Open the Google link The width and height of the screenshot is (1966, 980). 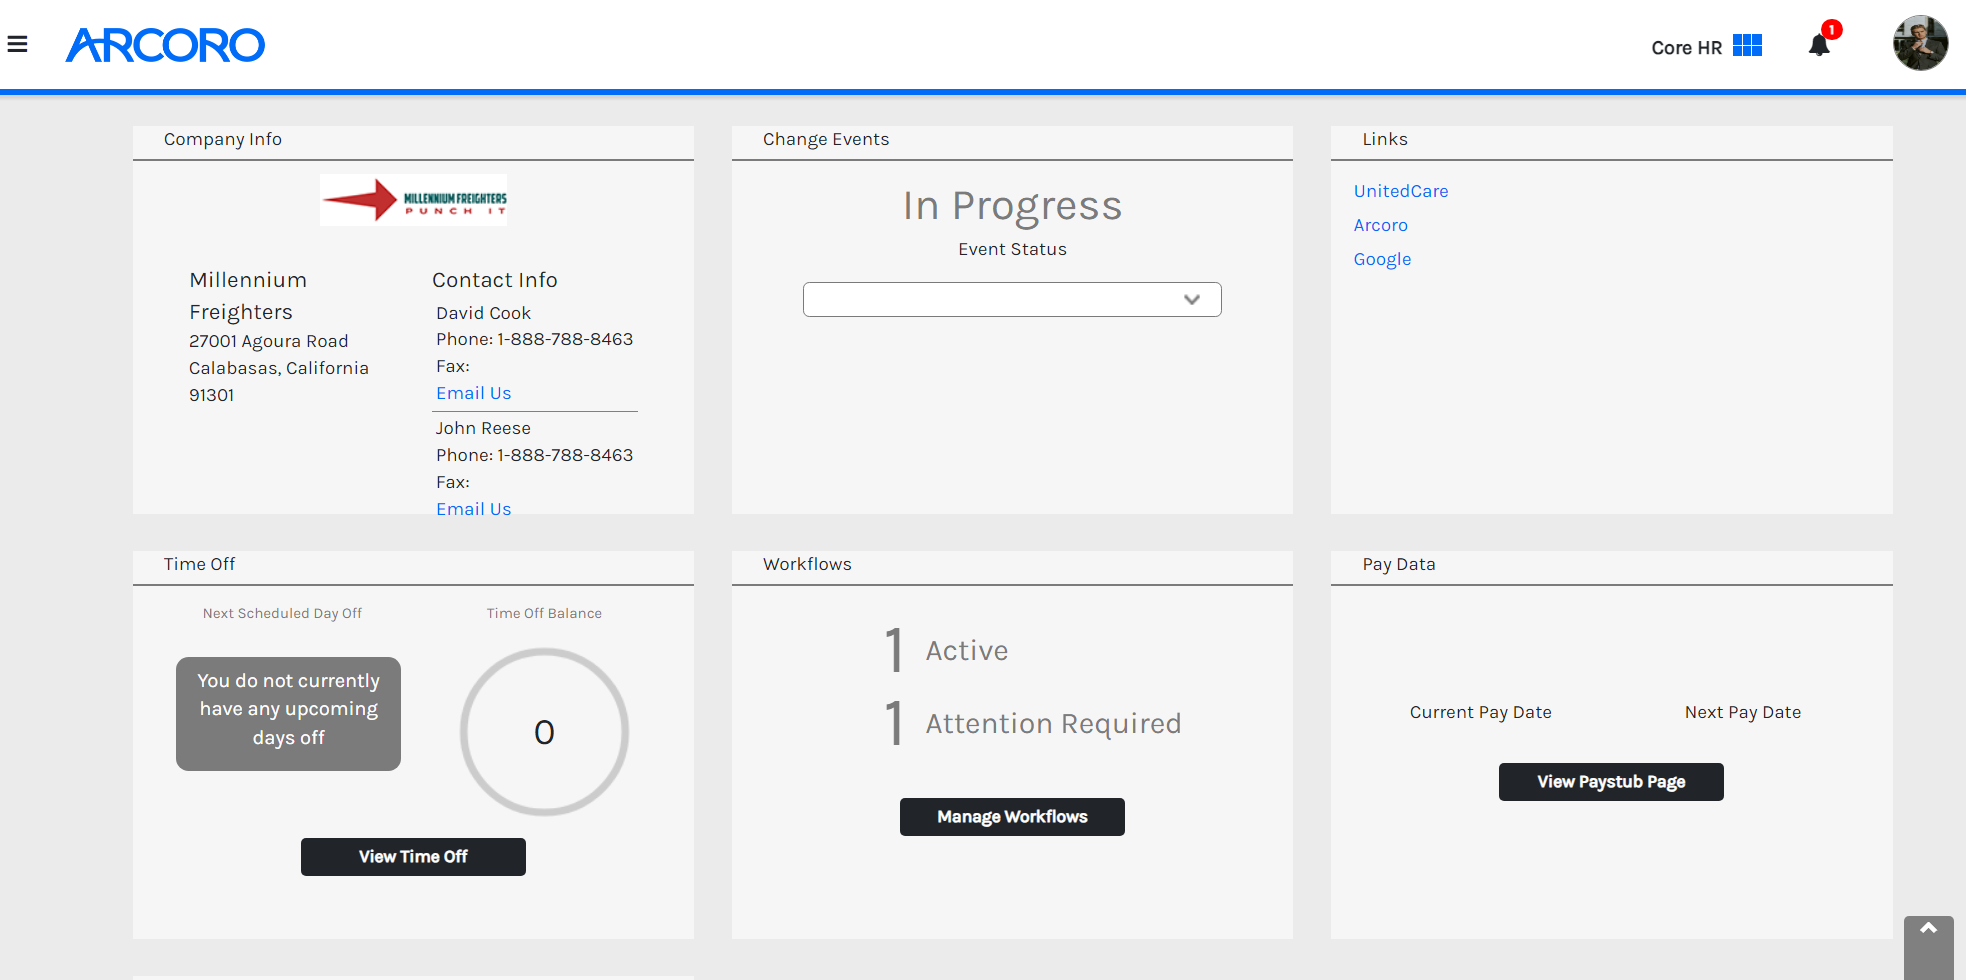[x=1382, y=259]
